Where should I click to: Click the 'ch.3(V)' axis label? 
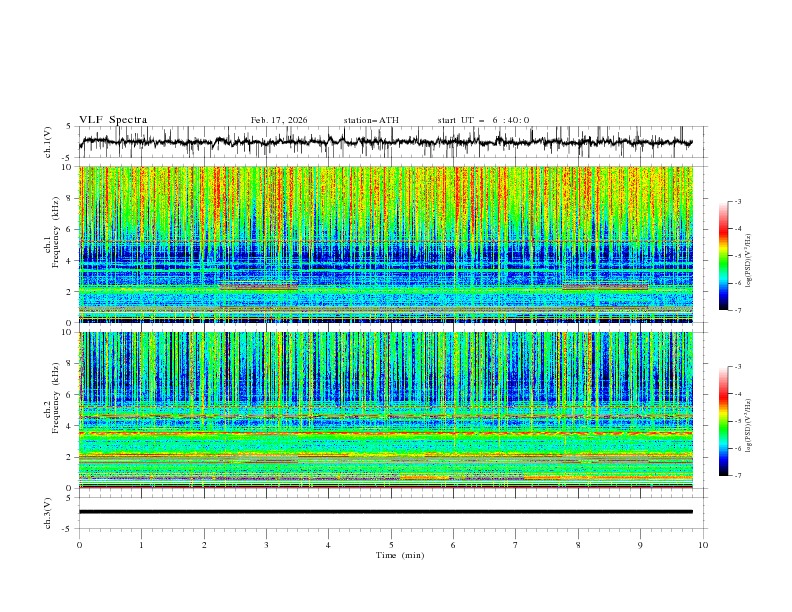click(48, 514)
